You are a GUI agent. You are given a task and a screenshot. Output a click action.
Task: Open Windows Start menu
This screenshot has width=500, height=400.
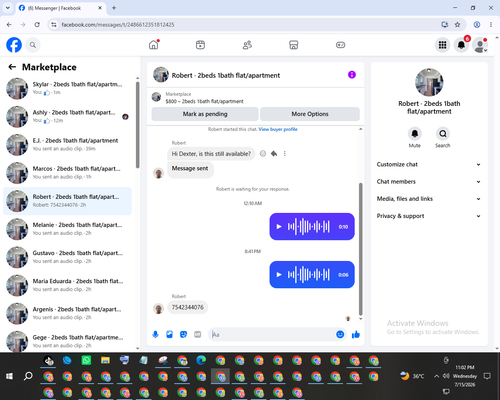[9, 376]
